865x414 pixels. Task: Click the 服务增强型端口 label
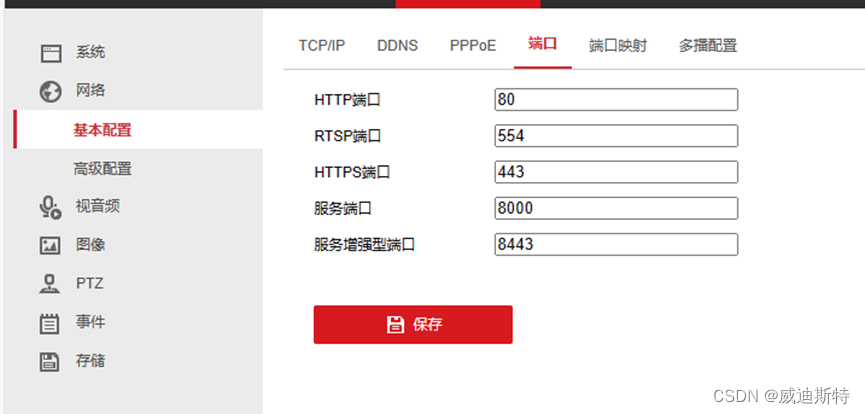(x=364, y=245)
